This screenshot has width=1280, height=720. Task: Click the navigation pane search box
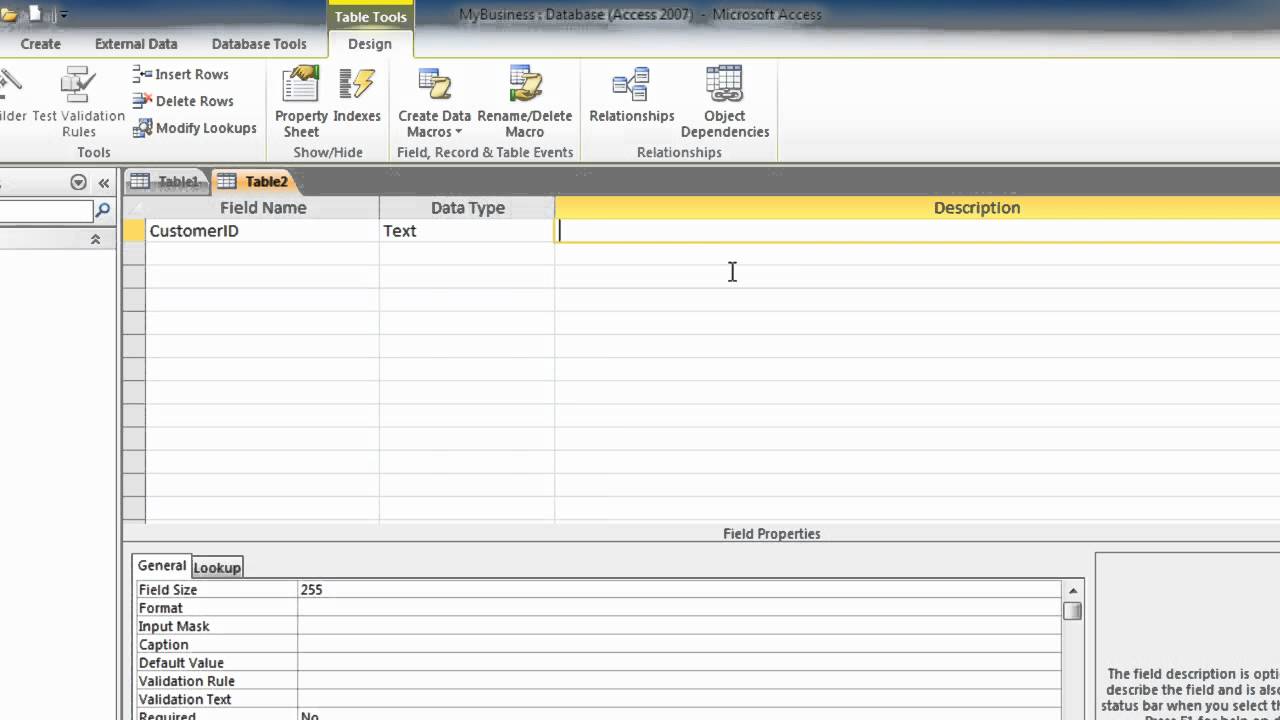46,211
